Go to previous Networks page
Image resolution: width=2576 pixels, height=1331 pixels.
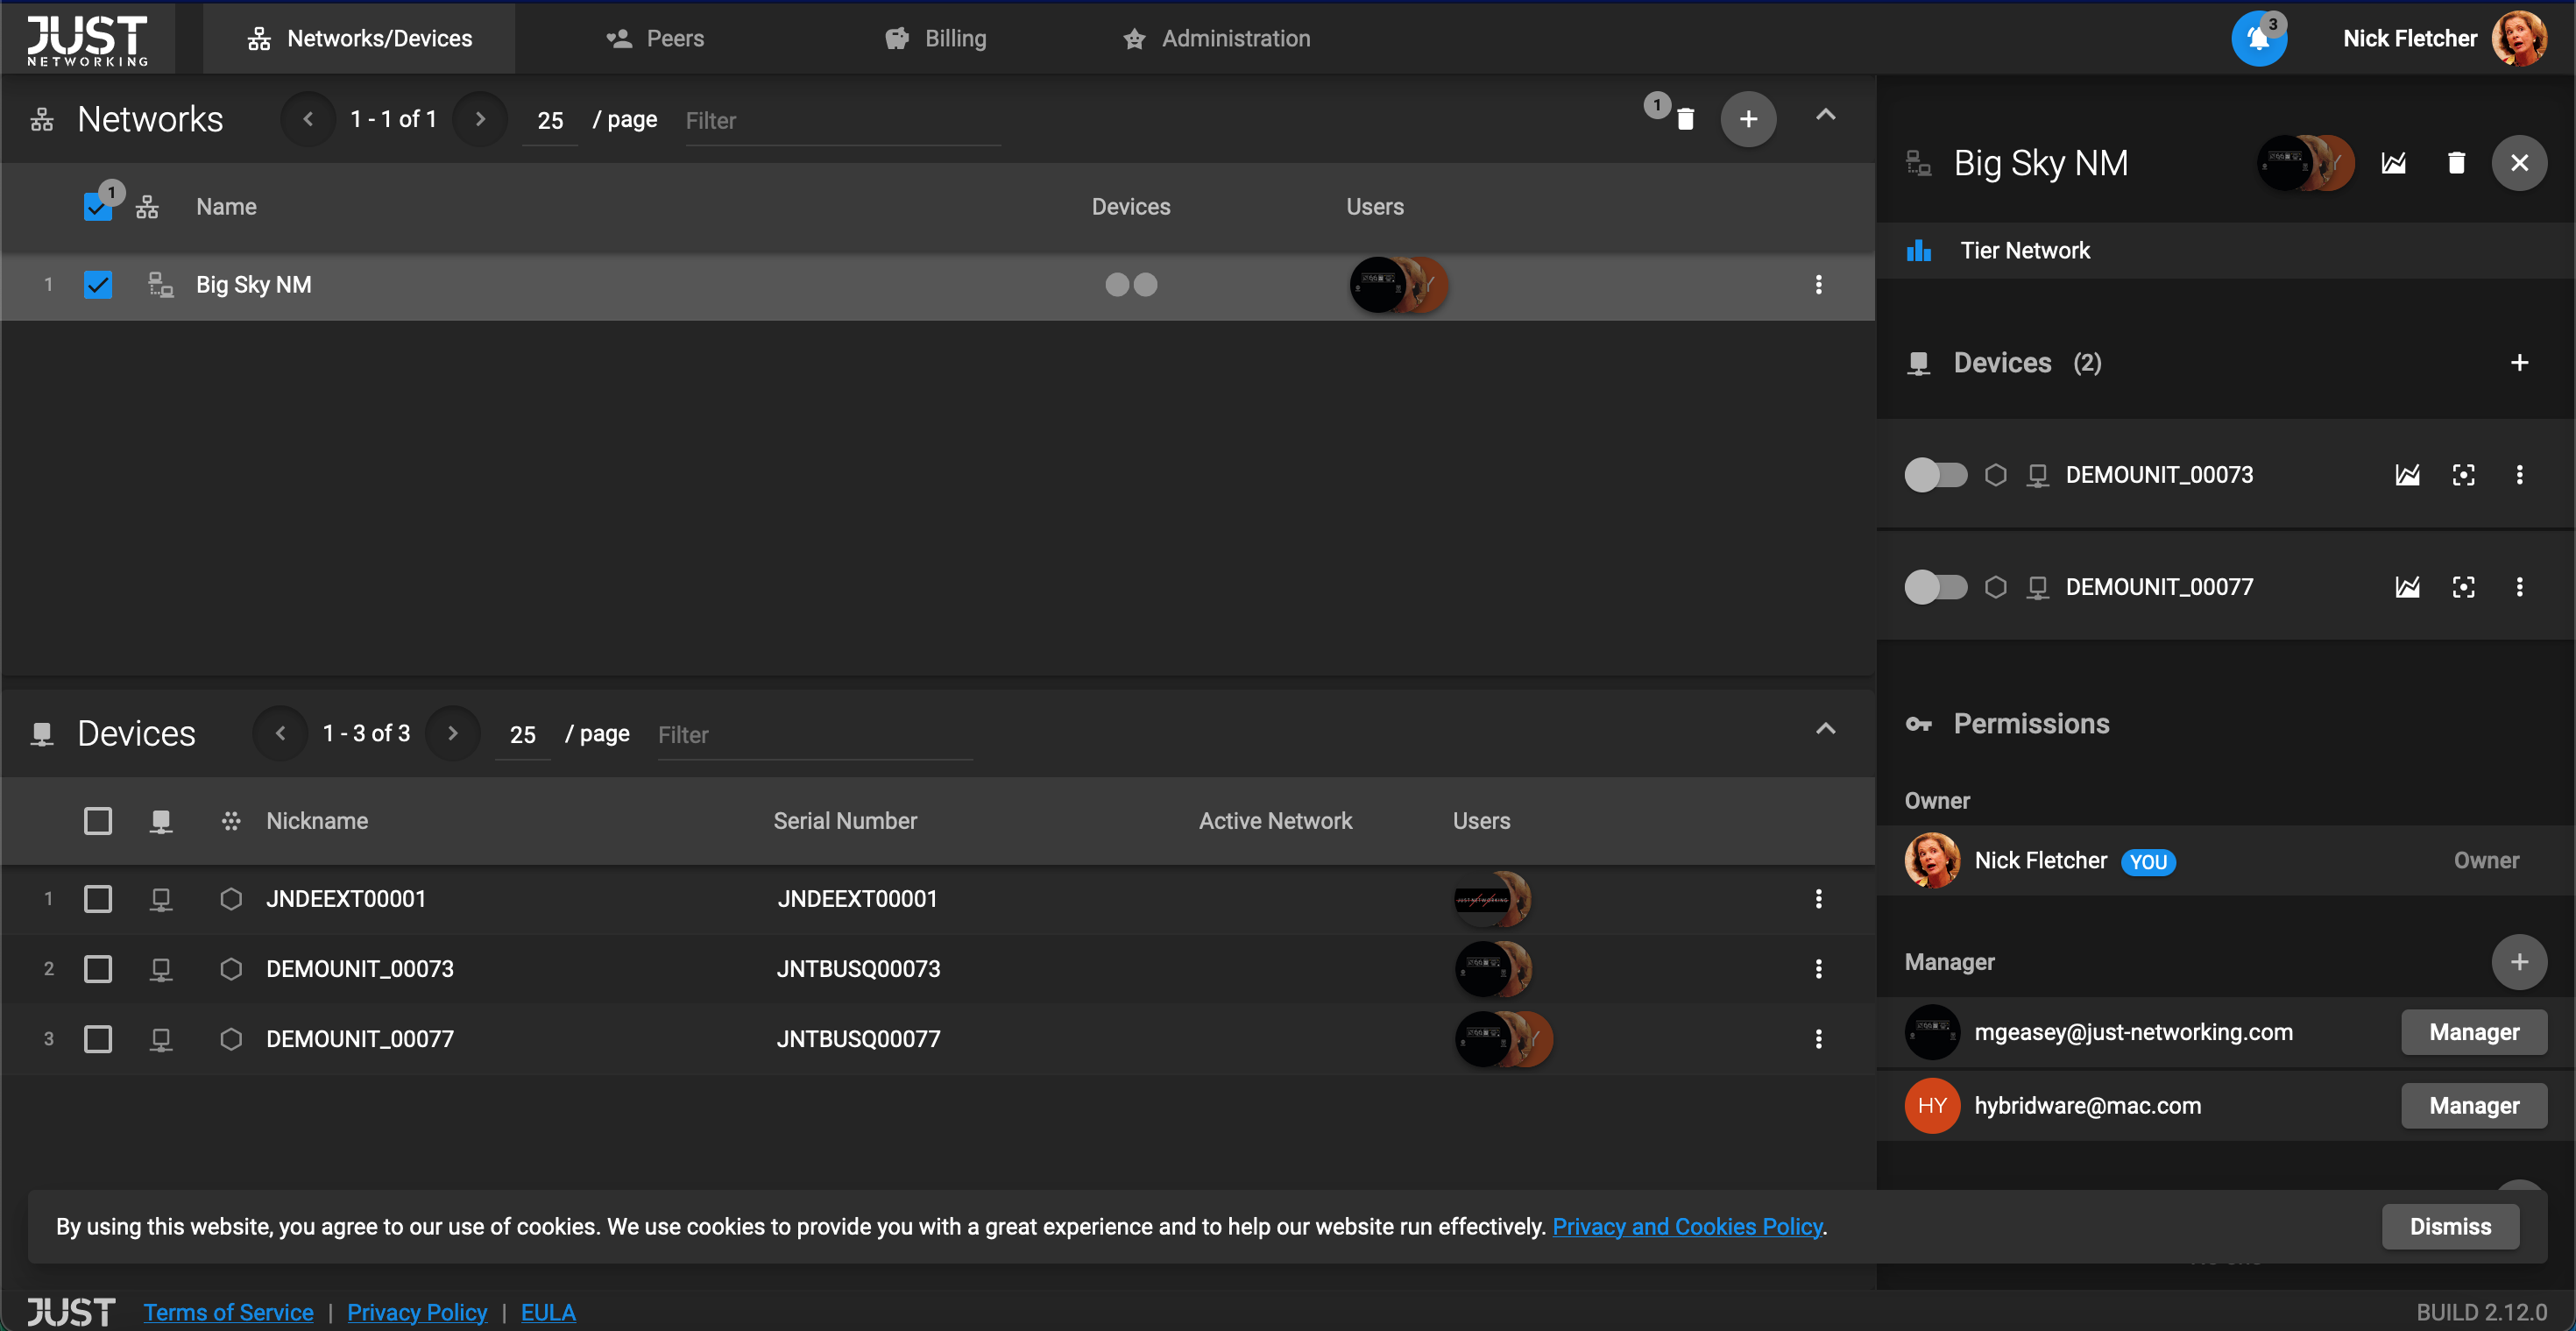click(x=308, y=119)
